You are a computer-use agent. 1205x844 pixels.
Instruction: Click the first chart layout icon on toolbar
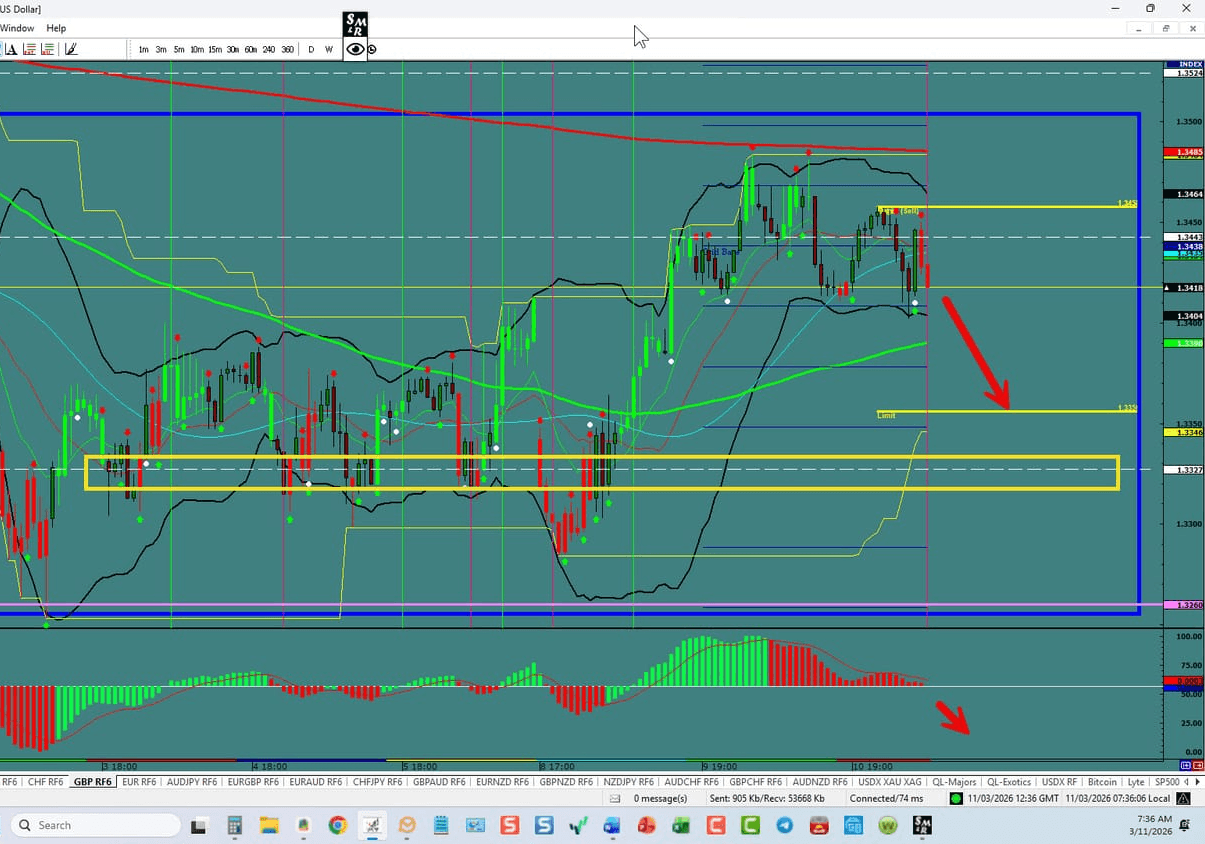pyautogui.click(x=28, y=48)
